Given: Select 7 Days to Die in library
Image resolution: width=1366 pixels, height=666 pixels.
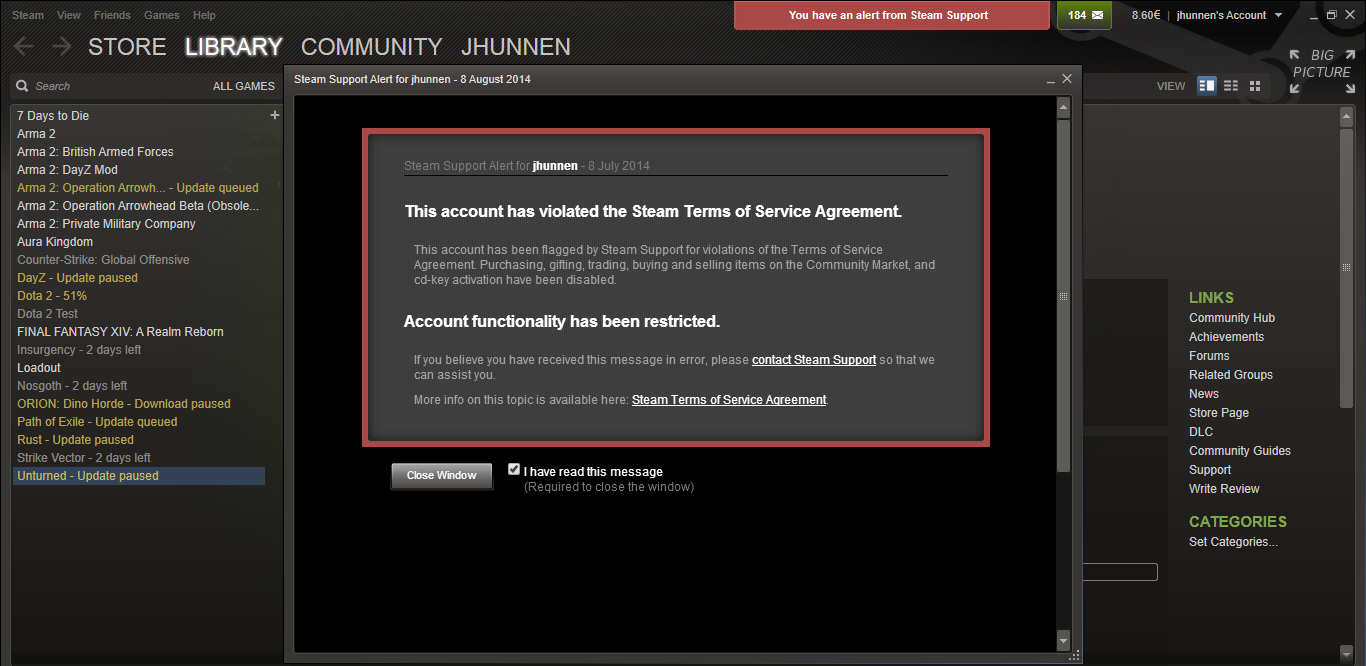Looking at the screenshot, I should 138,116.
